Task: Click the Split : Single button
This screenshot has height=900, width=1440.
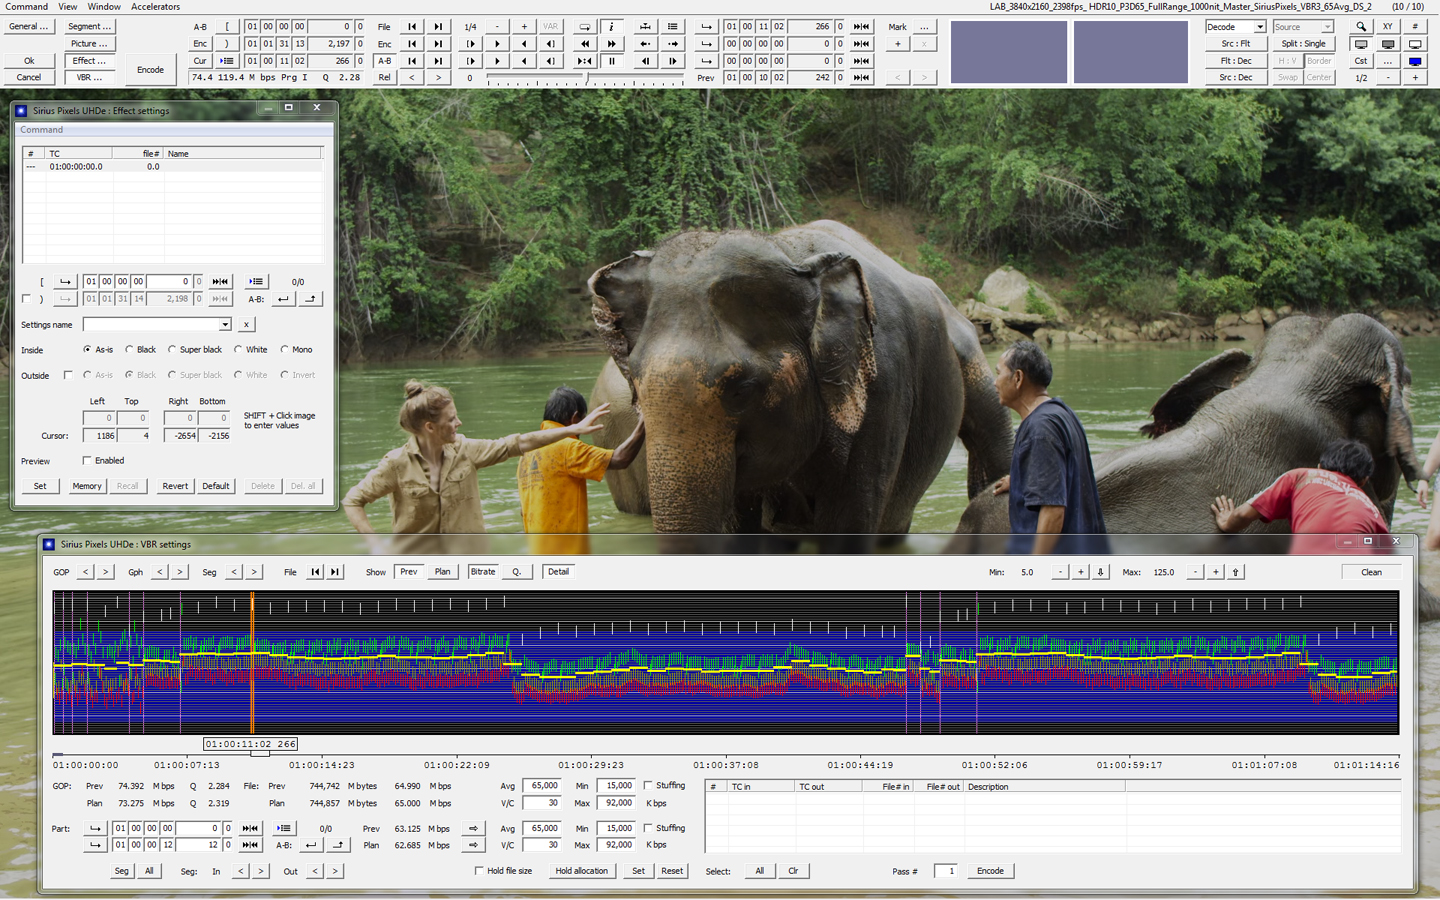Action: point(1303,44)
